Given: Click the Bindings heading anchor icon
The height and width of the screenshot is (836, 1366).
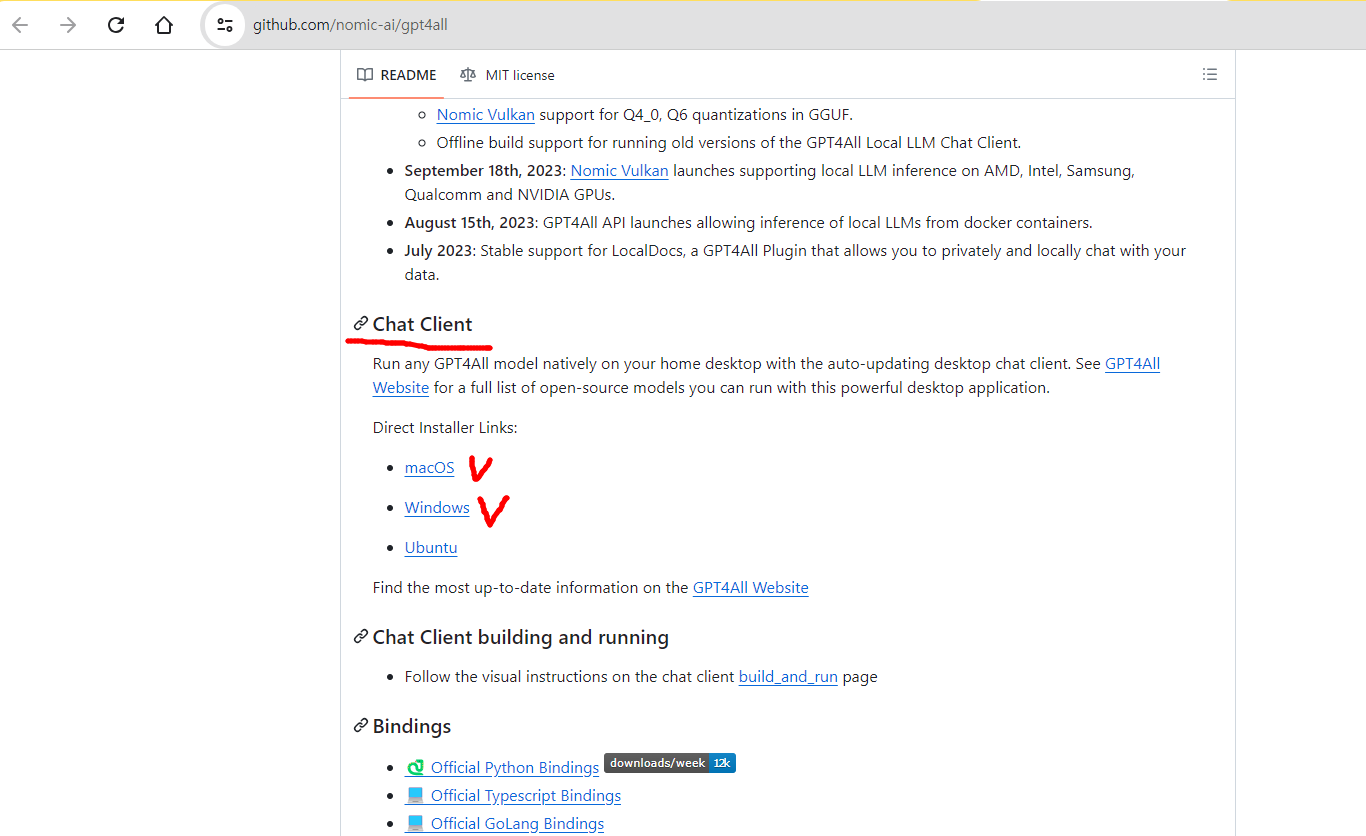Looking at the screenshot, I should pyautogui.click(x=361, y=726).
